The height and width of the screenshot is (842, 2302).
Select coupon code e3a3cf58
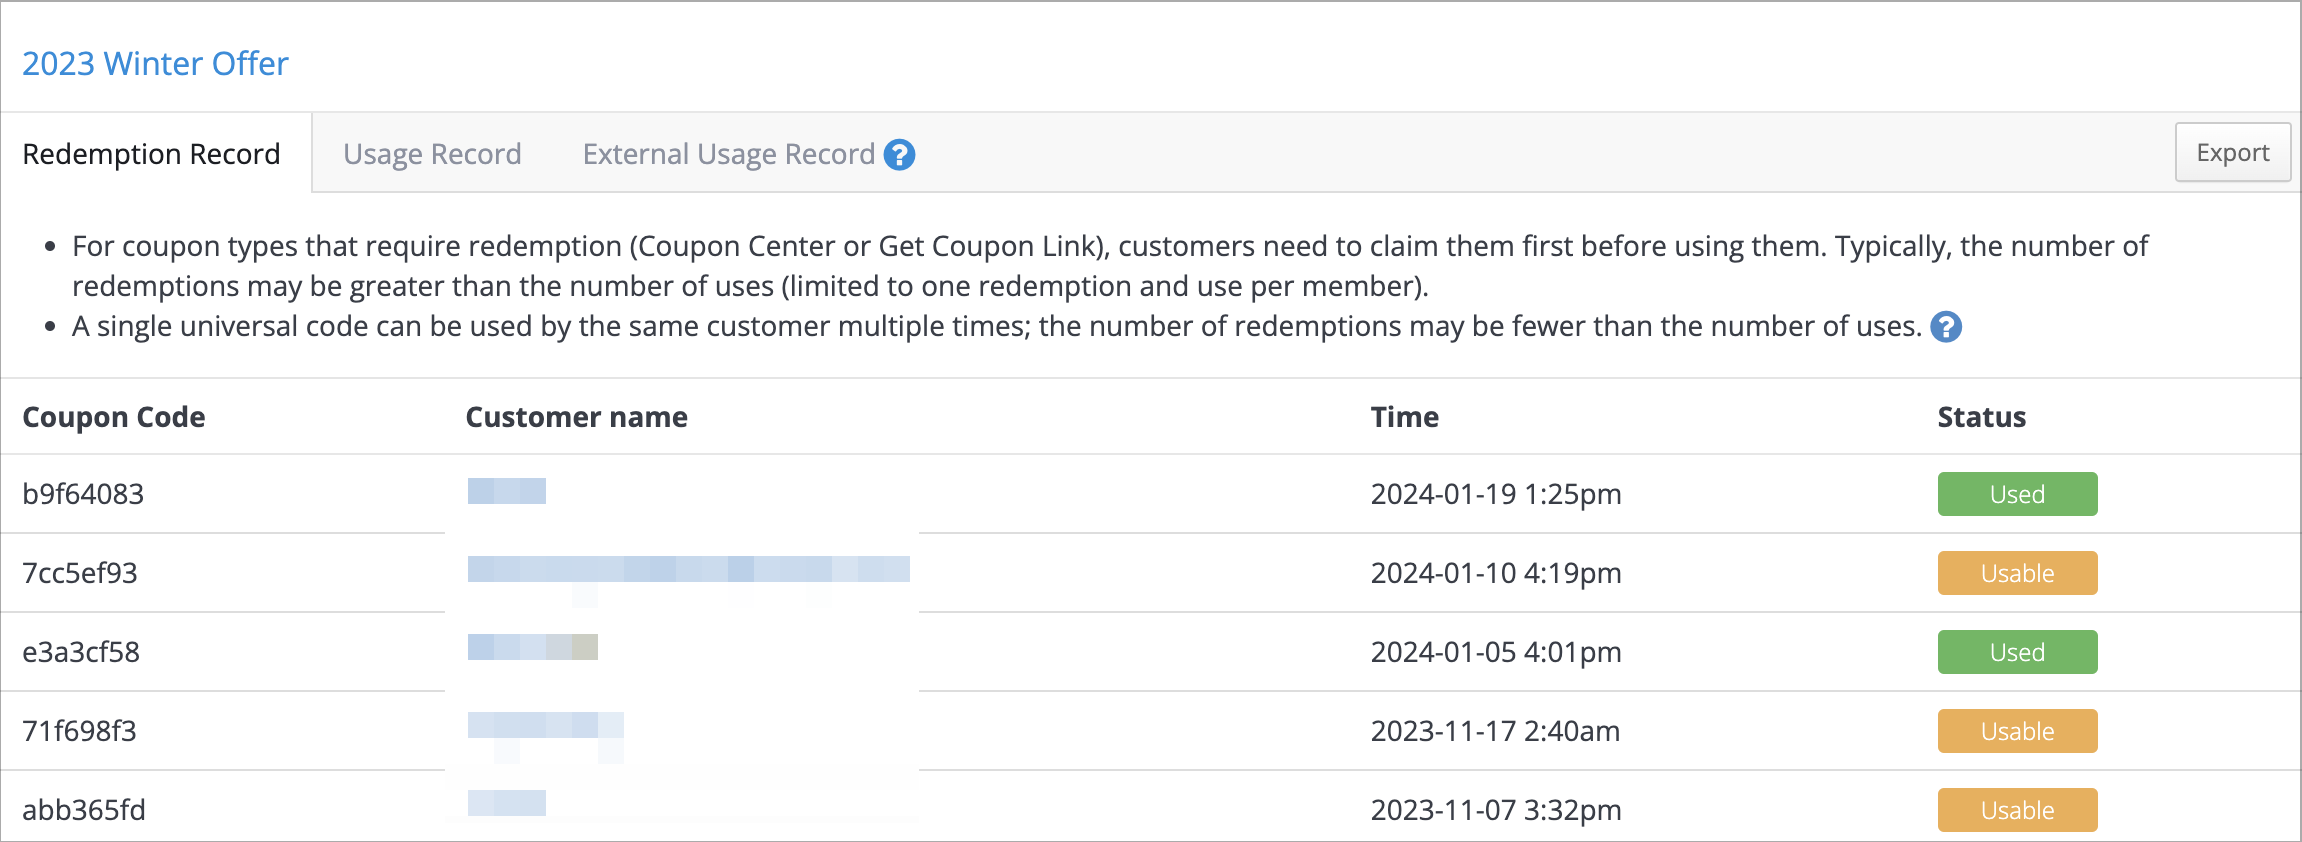coord(81,652)
